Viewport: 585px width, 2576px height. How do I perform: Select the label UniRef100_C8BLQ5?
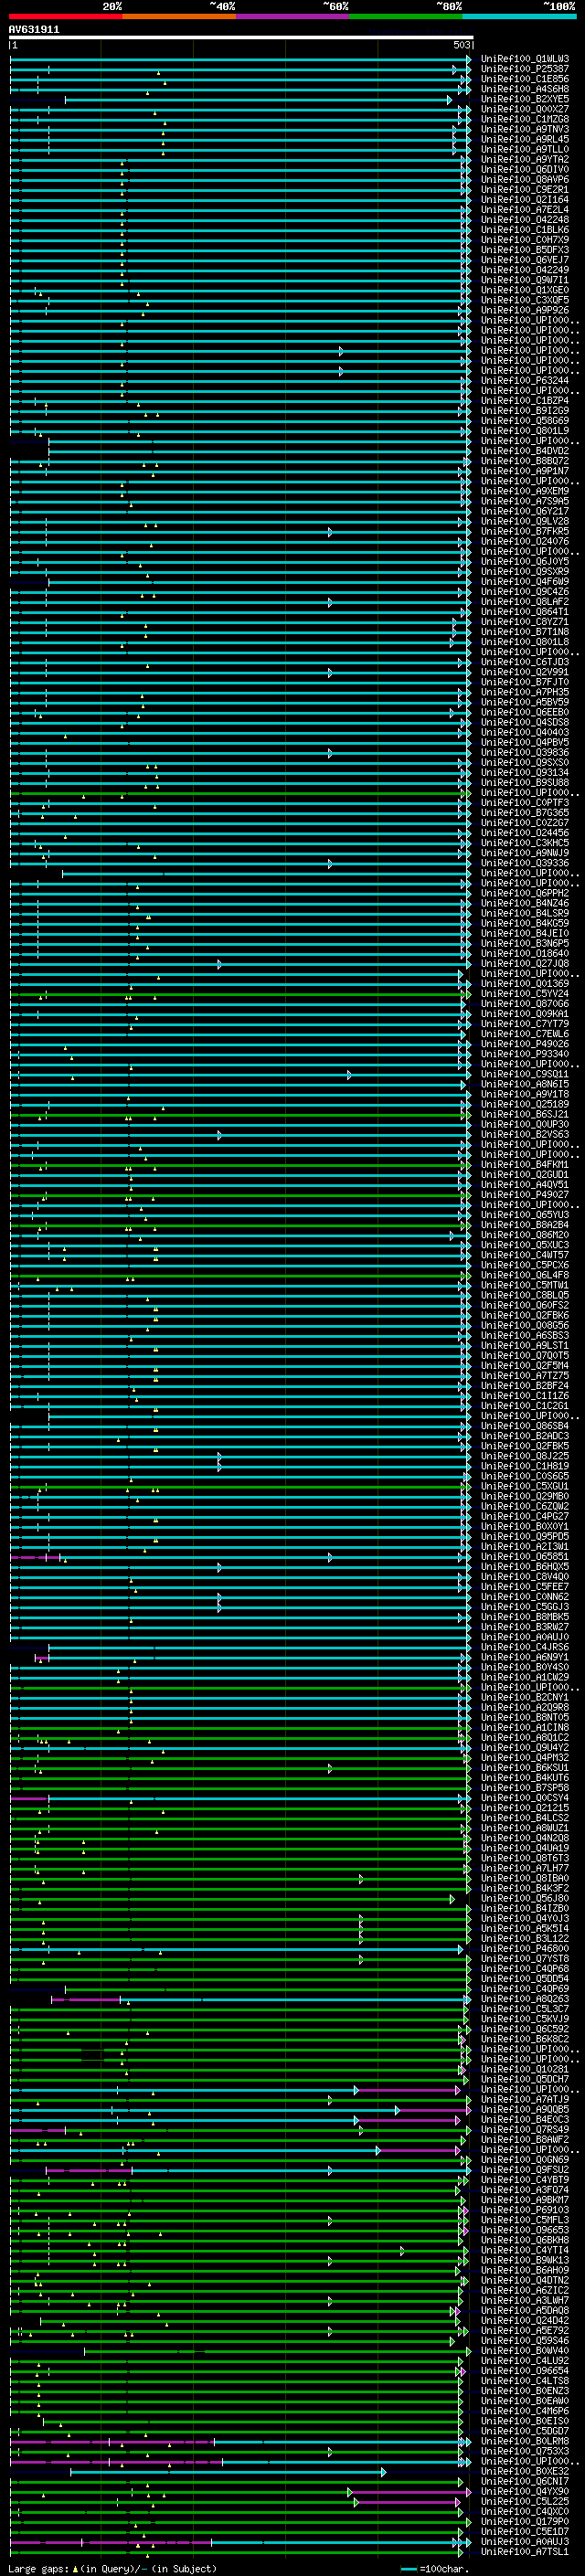pos(525,1295)
